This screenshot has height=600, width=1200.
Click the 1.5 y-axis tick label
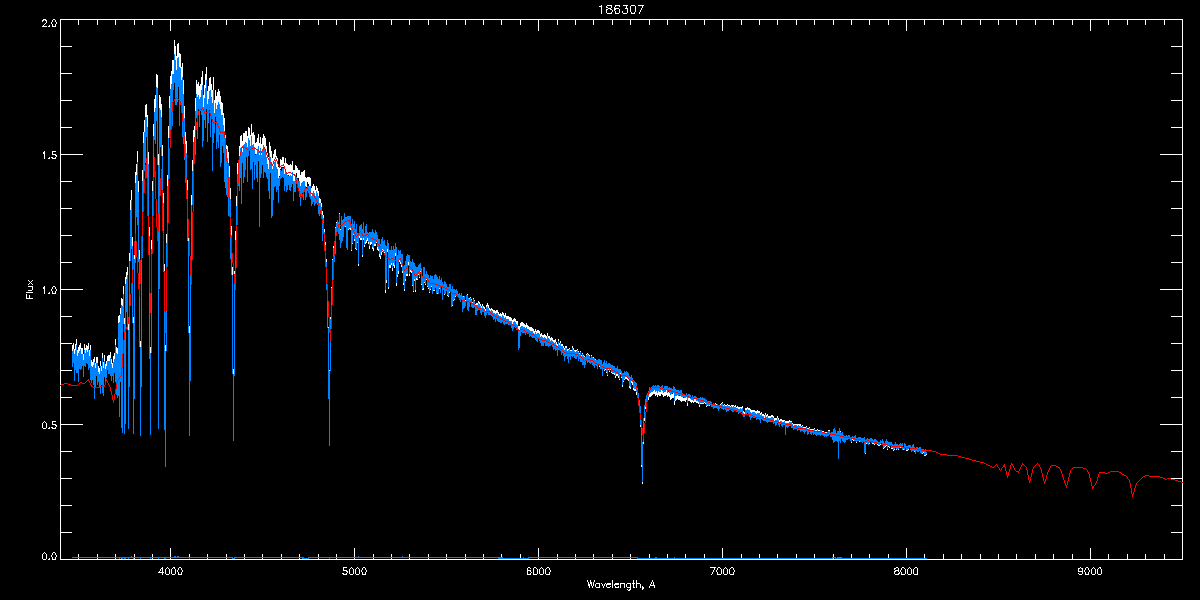tap(47, 156)
